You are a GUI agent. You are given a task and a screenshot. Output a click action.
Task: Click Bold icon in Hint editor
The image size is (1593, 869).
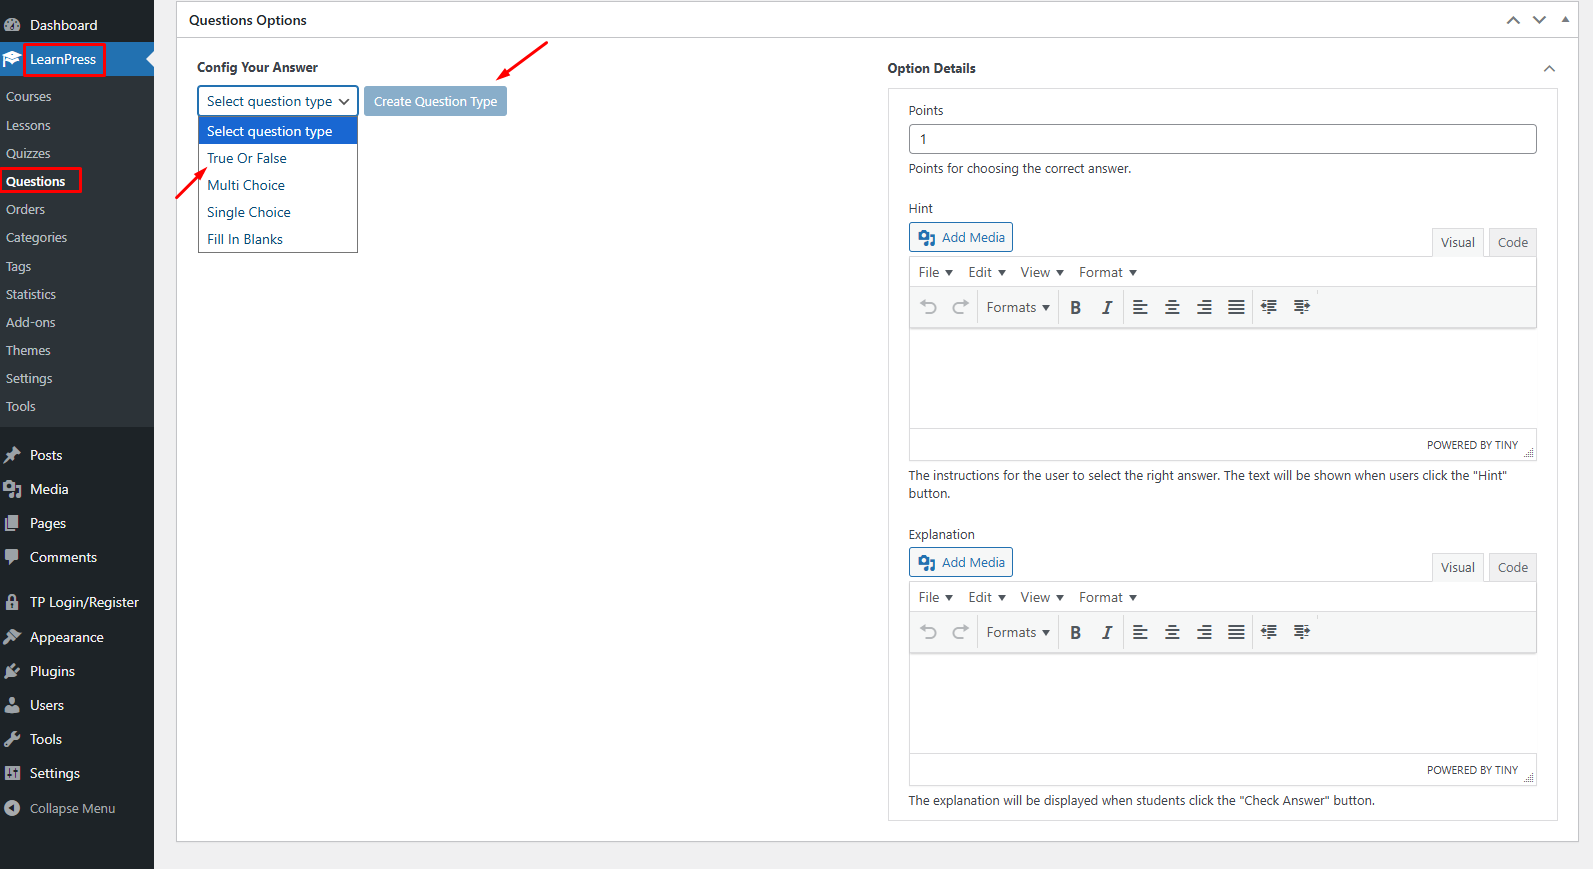point(1075,308)
